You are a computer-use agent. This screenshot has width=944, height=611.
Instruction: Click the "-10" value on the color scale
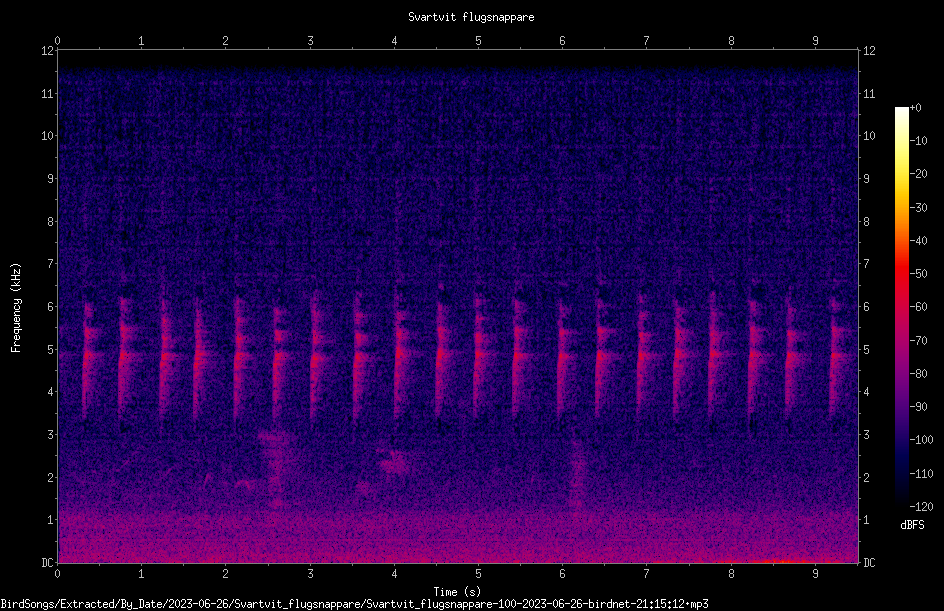click(918, 141)
